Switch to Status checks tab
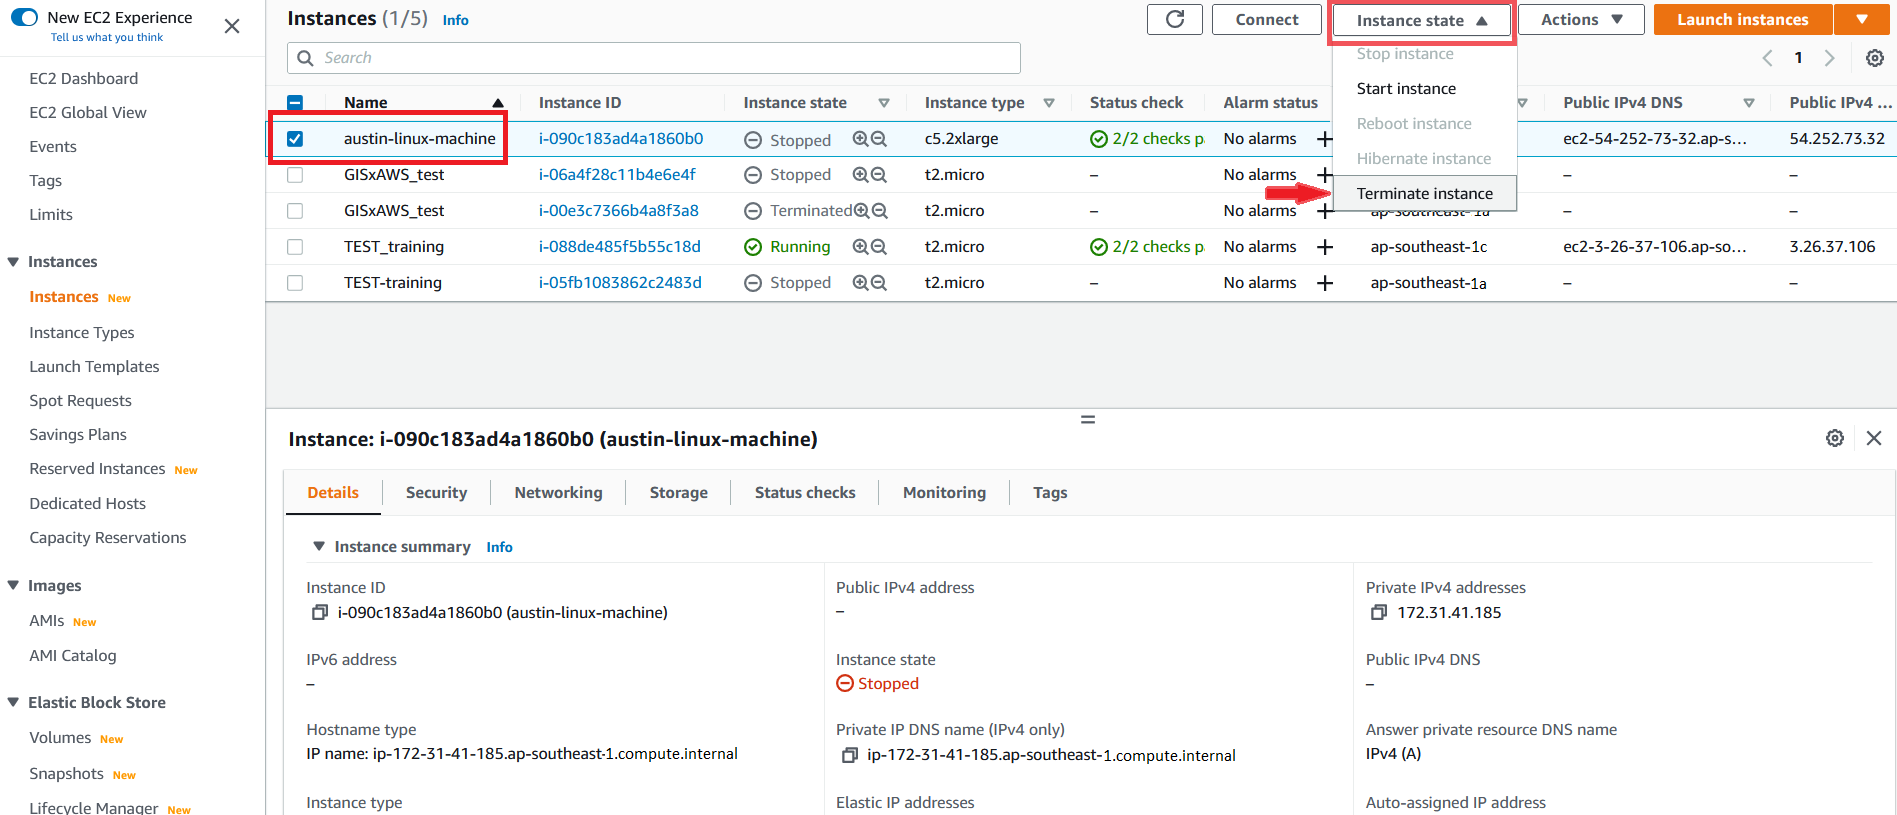This screenshot has width=1897, height=815. 805,493
